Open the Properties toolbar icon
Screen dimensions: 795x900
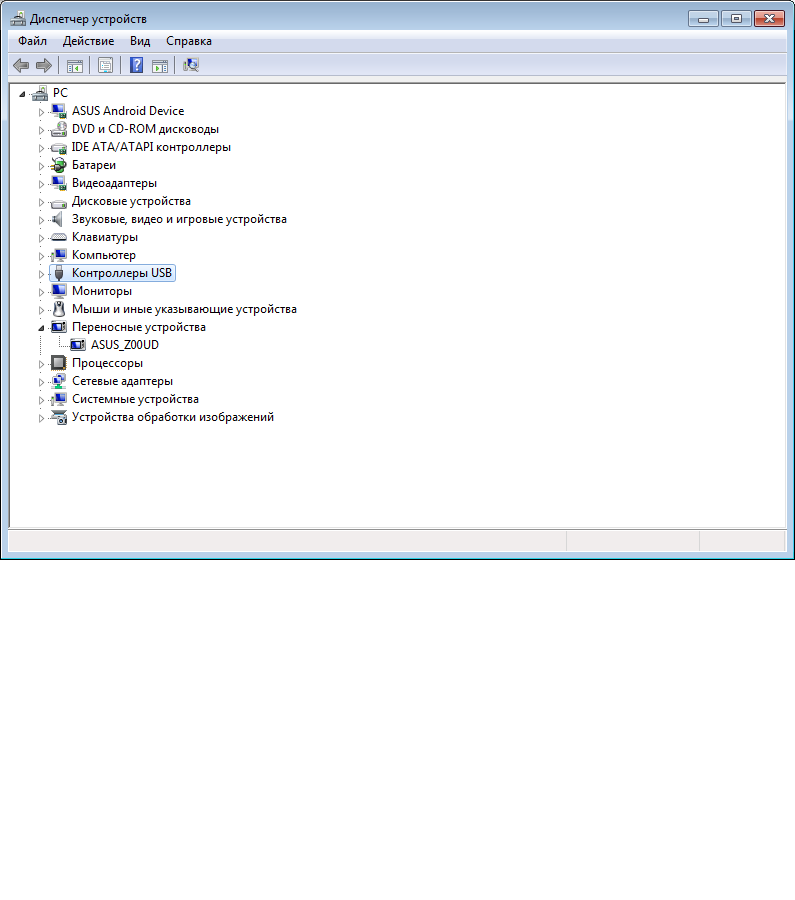[105, 65]
